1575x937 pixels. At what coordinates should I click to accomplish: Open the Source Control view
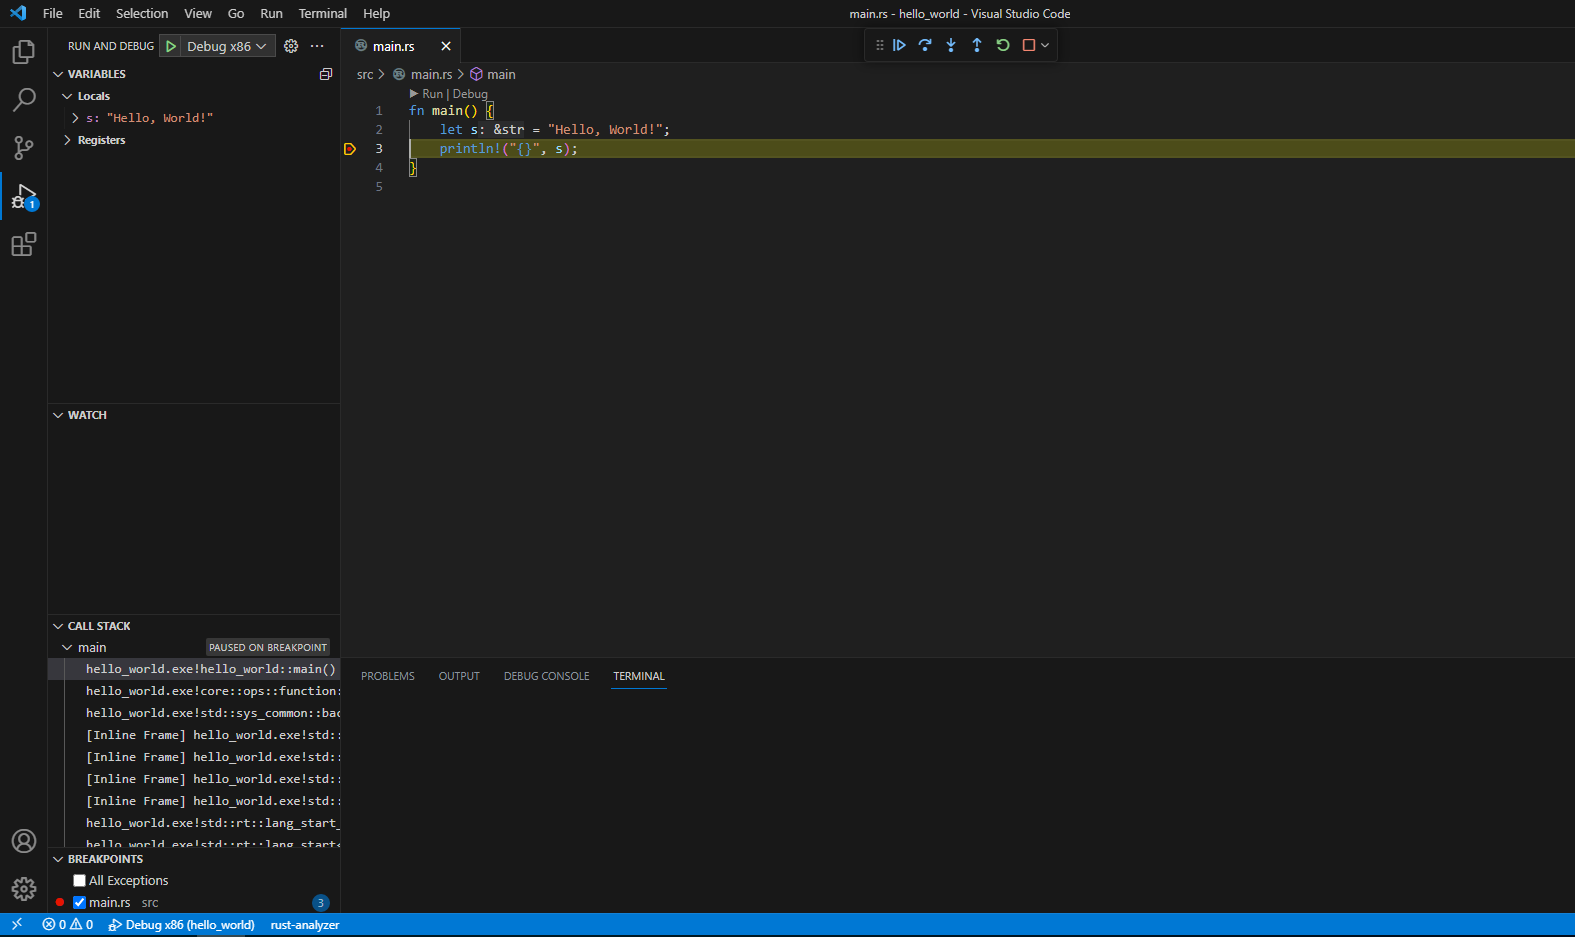(23, 148)
